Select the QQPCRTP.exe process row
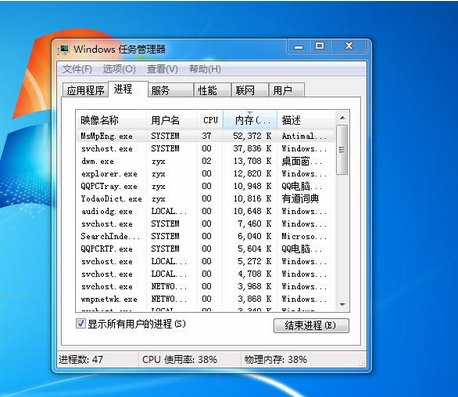 tap(205, 249)
